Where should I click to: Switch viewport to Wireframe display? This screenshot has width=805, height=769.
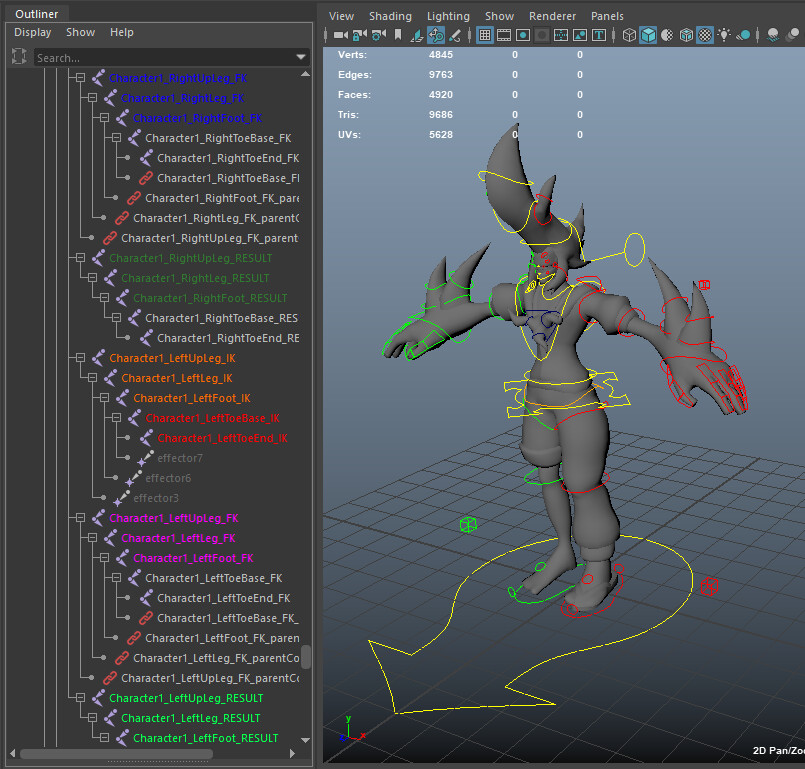(627, 34)
